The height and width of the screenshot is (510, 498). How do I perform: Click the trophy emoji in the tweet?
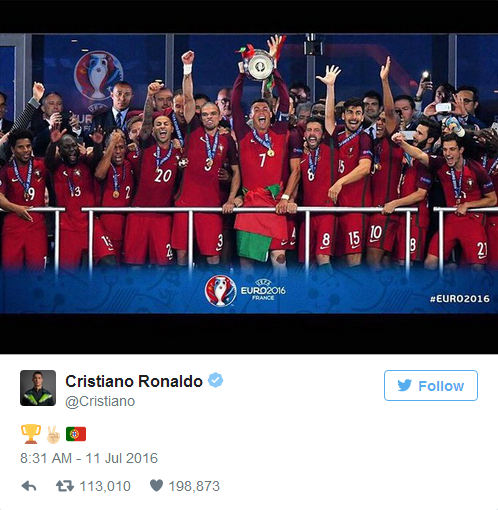pyautogui.click(x=31, y=434)
